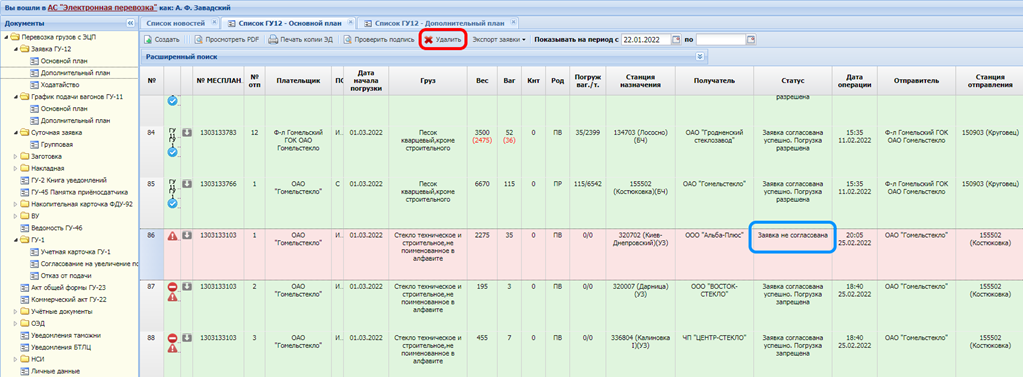Click folder icon of ОЭД
1023x377 pixels.
(x=25, y=323)
